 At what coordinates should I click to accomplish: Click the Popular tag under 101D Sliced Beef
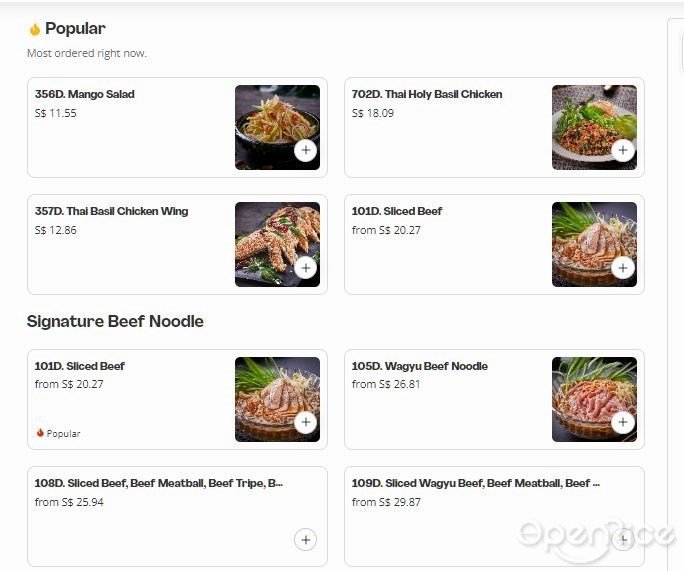(x=58, y=433)
